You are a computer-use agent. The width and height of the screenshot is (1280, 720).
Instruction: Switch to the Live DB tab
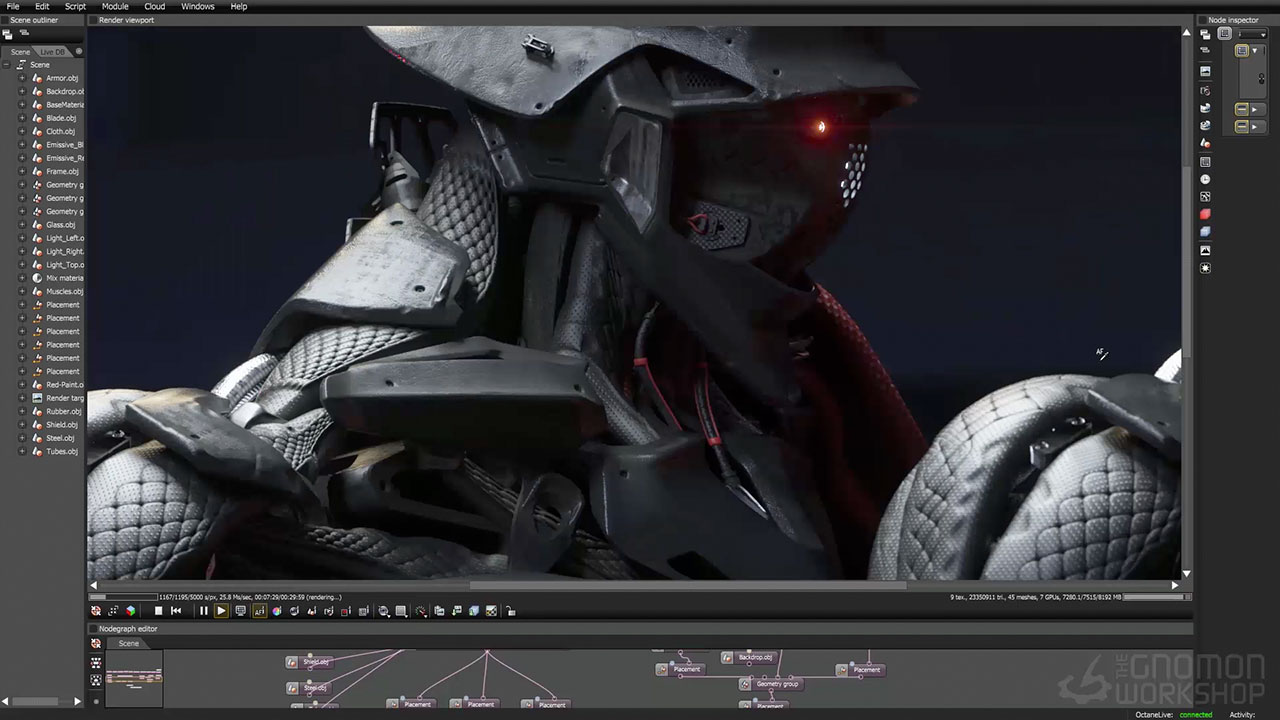tap(52, 52)
